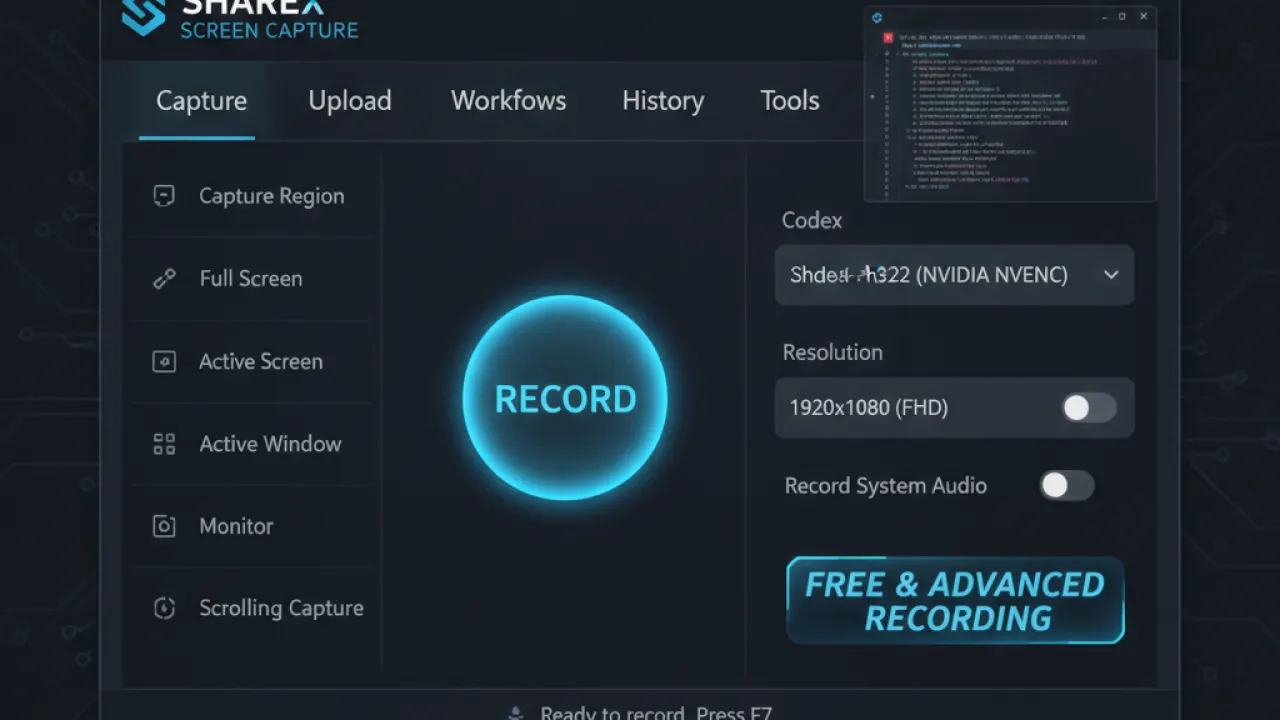This screenshot has height=720, width=1280.
Task: Click the code preview thumbnail window
Action: 1010,104
